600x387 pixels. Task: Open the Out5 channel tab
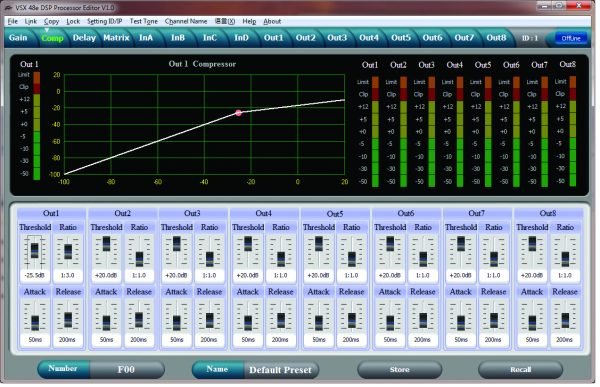coord(401,38)
